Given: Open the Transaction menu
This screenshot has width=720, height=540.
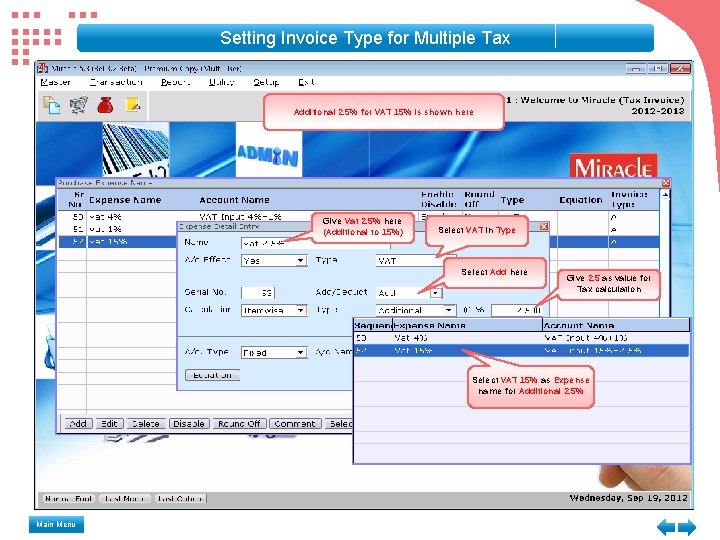Looking at the screenshot, I should [116, 82].
